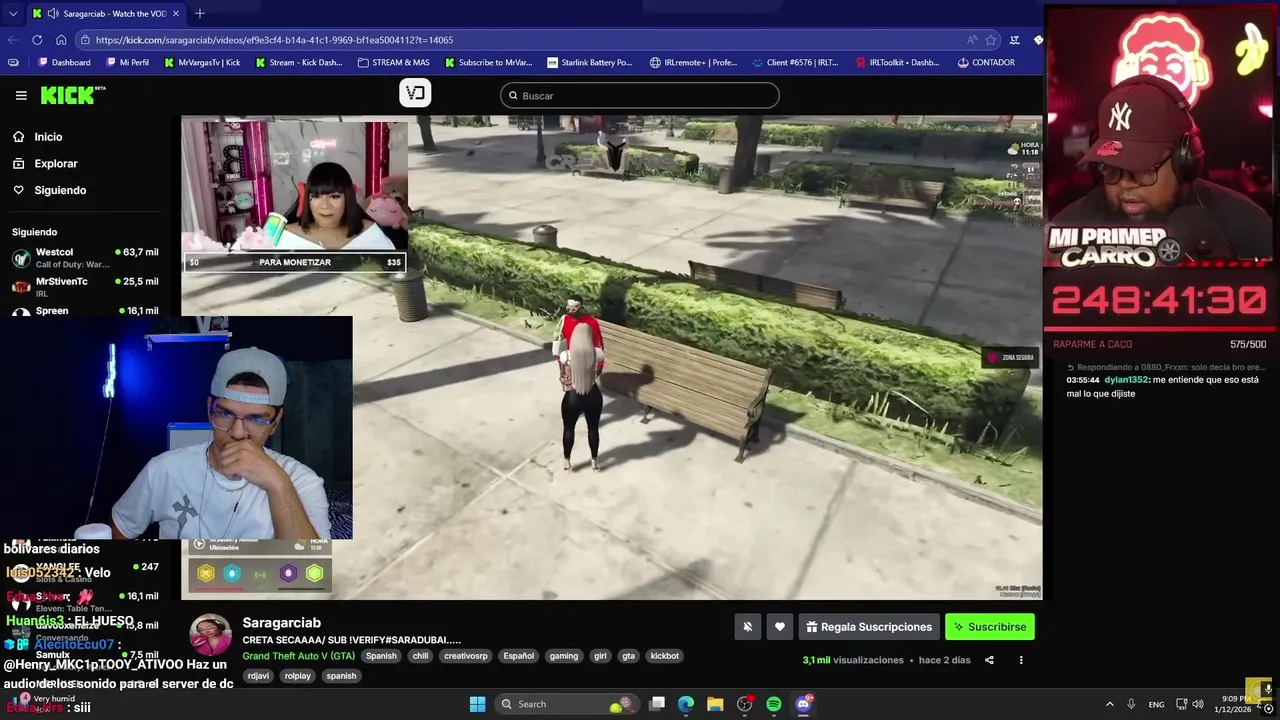The height and width of the screenshot is (720, 1280).
Task: Open the CONTADOR bookmark
Action: [x=985, y=62]
